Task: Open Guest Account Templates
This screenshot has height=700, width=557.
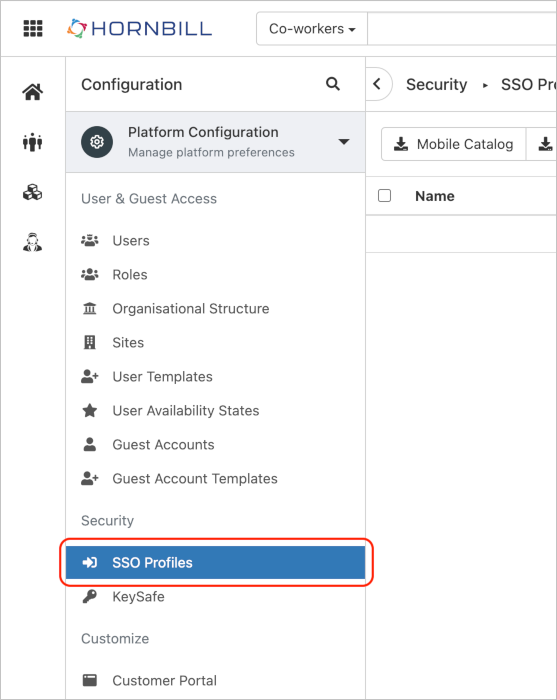Action: click(x=216, y=479)
